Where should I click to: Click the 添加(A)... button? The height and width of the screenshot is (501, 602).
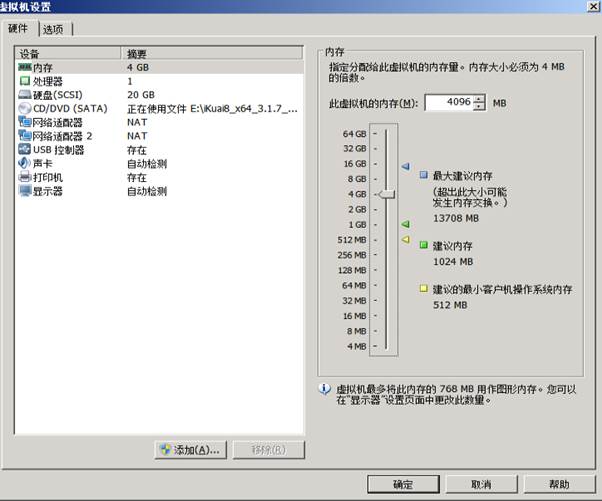click(189, 450)
